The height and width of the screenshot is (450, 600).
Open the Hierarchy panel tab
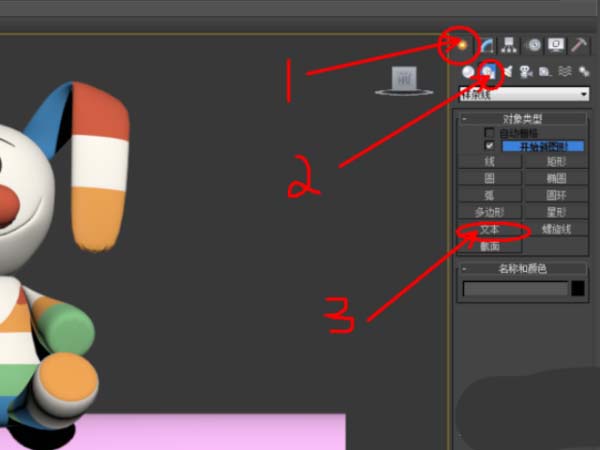[509, 46]
